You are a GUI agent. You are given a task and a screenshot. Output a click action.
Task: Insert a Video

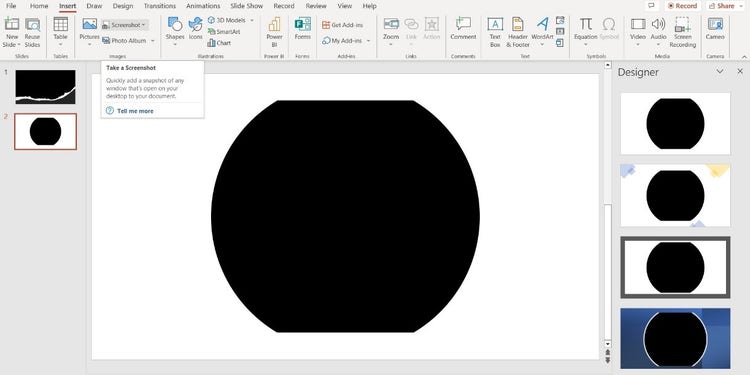coord(638,31)
